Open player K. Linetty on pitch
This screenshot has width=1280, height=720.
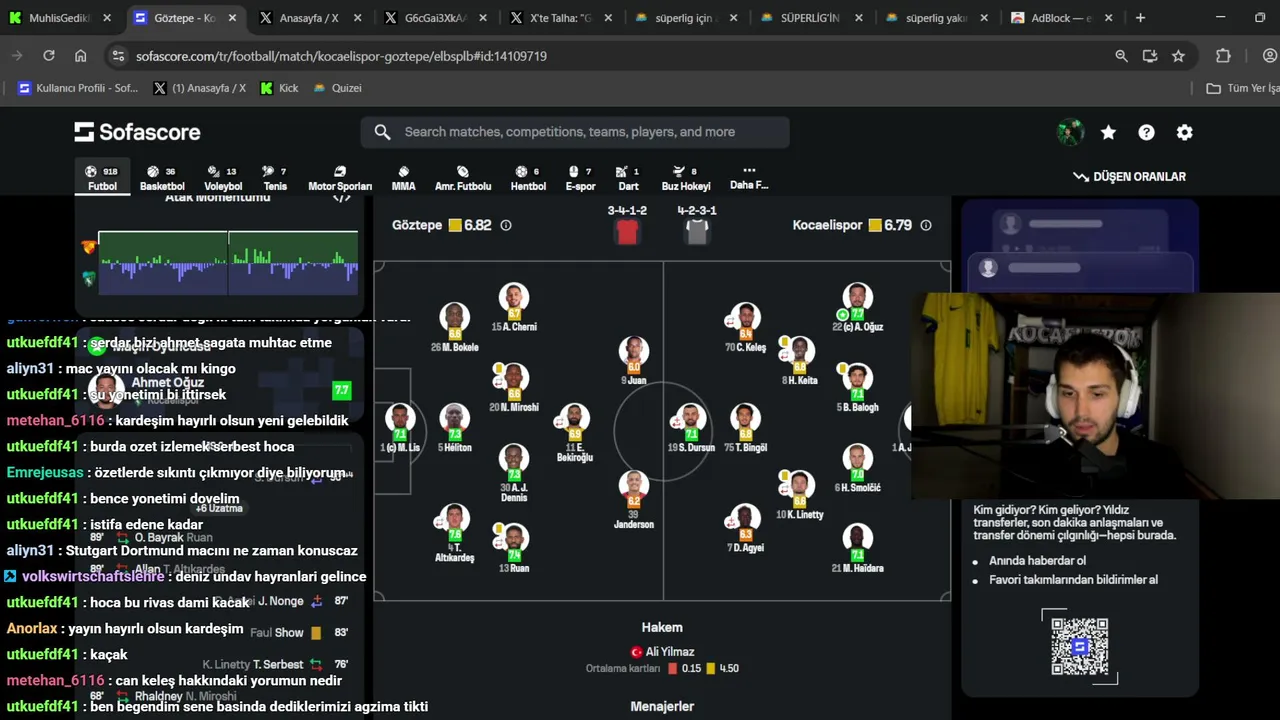coord(799,494)
